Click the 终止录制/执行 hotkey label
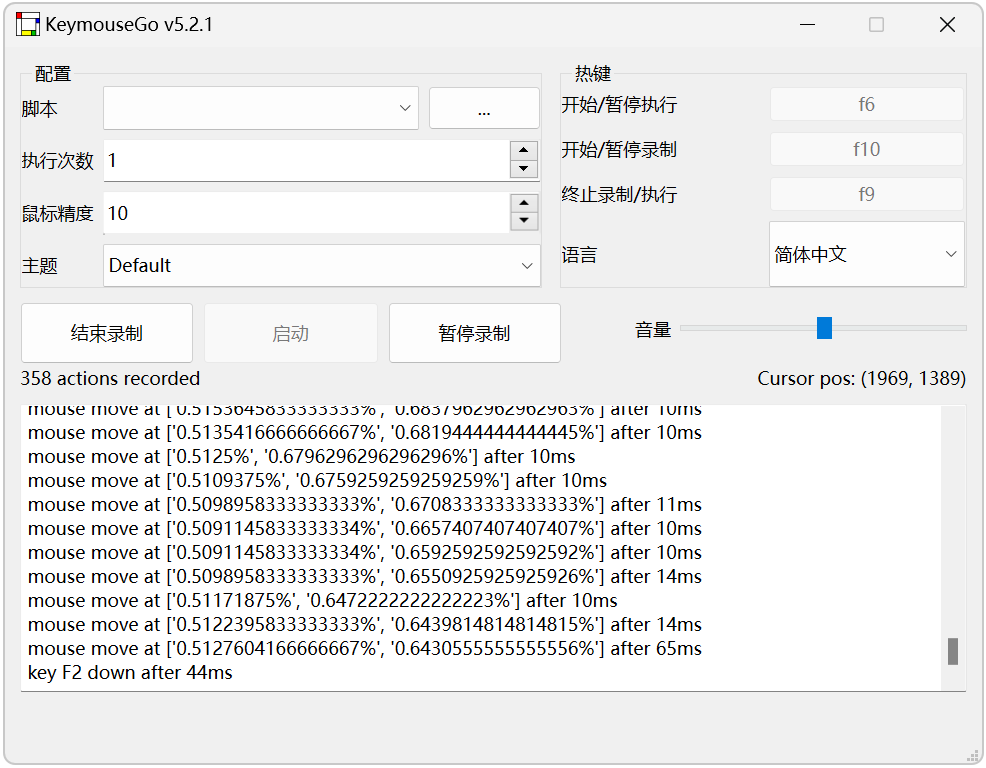 (x=619, y=194)
